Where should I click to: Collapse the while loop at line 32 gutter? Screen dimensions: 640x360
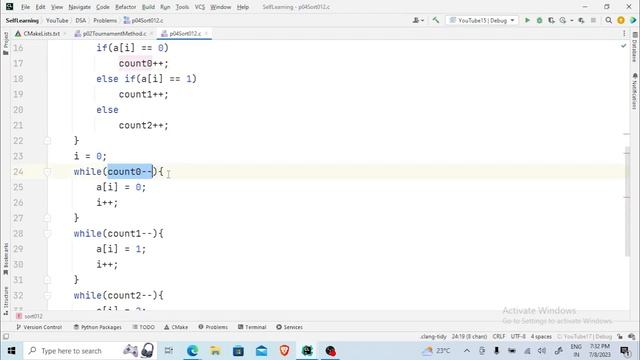(x=47, y=296)
